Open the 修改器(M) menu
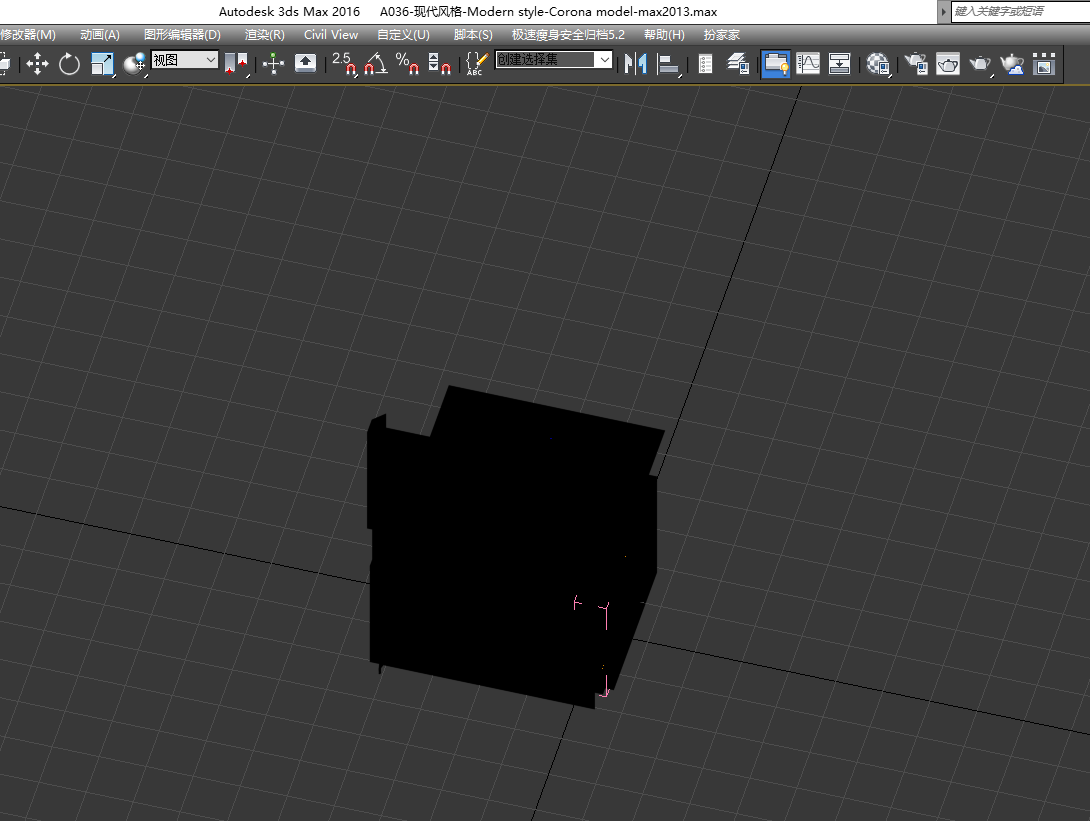1090x821 pixels. pyautogui.click(x=28, y=34)
